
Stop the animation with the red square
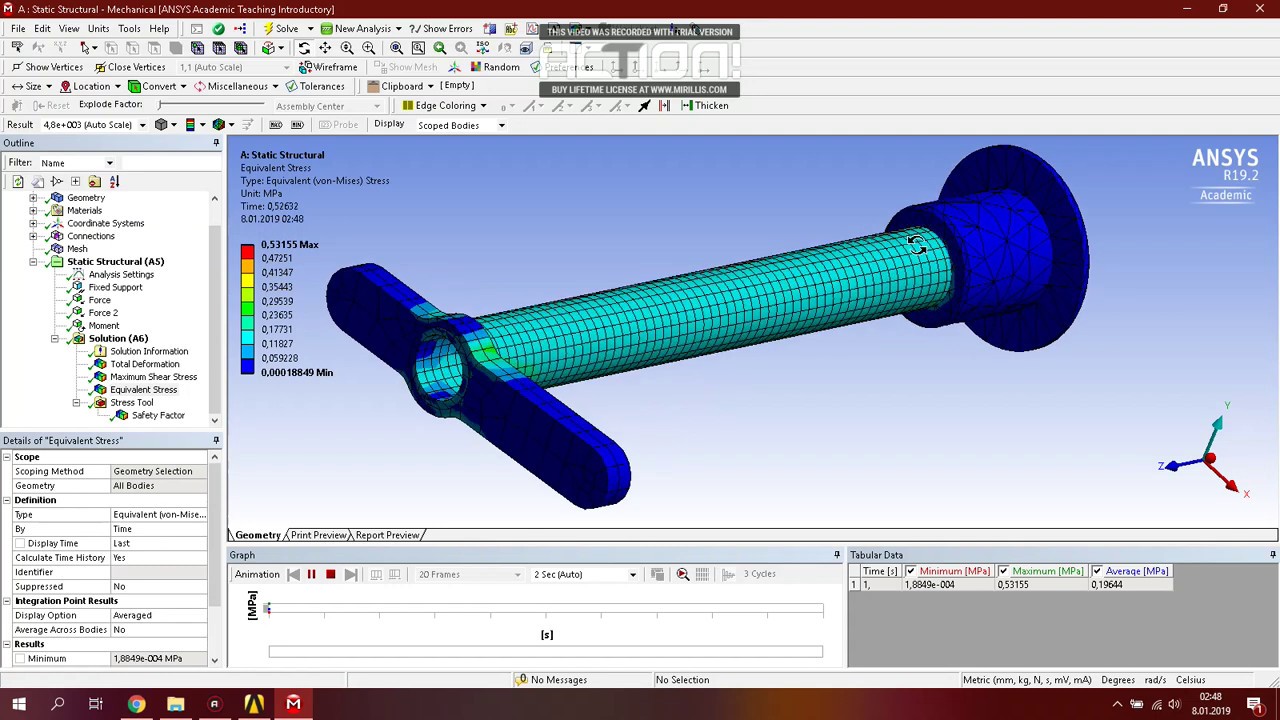coord(330,574)
